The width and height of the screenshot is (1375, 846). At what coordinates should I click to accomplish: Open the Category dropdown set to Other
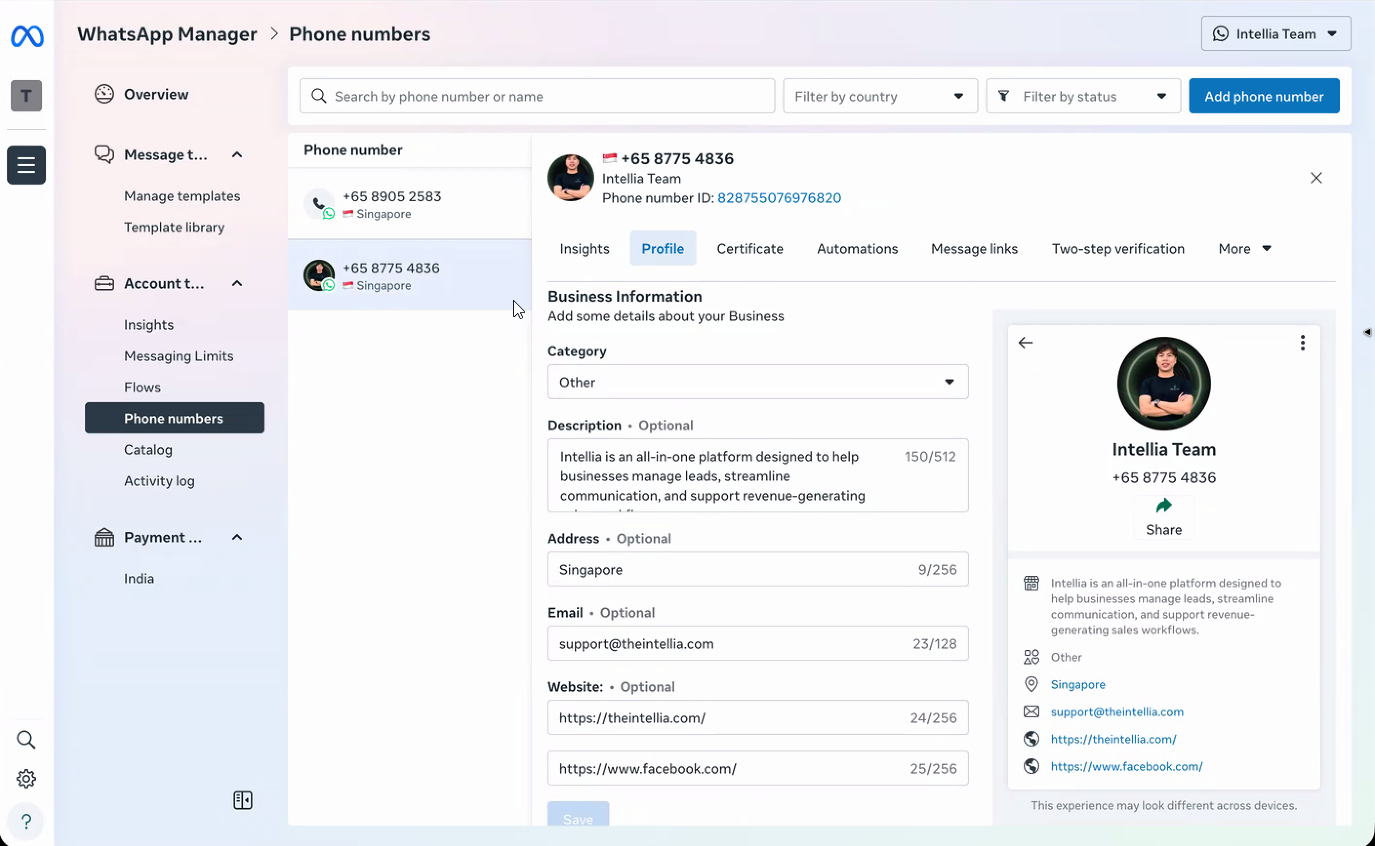[758, 382]
